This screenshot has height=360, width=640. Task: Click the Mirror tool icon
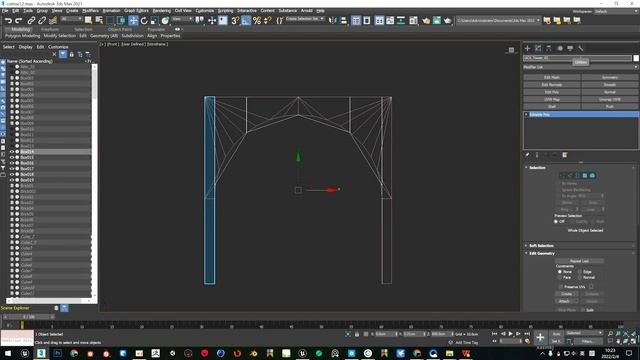pyautogui.click(x=333, y=20)
